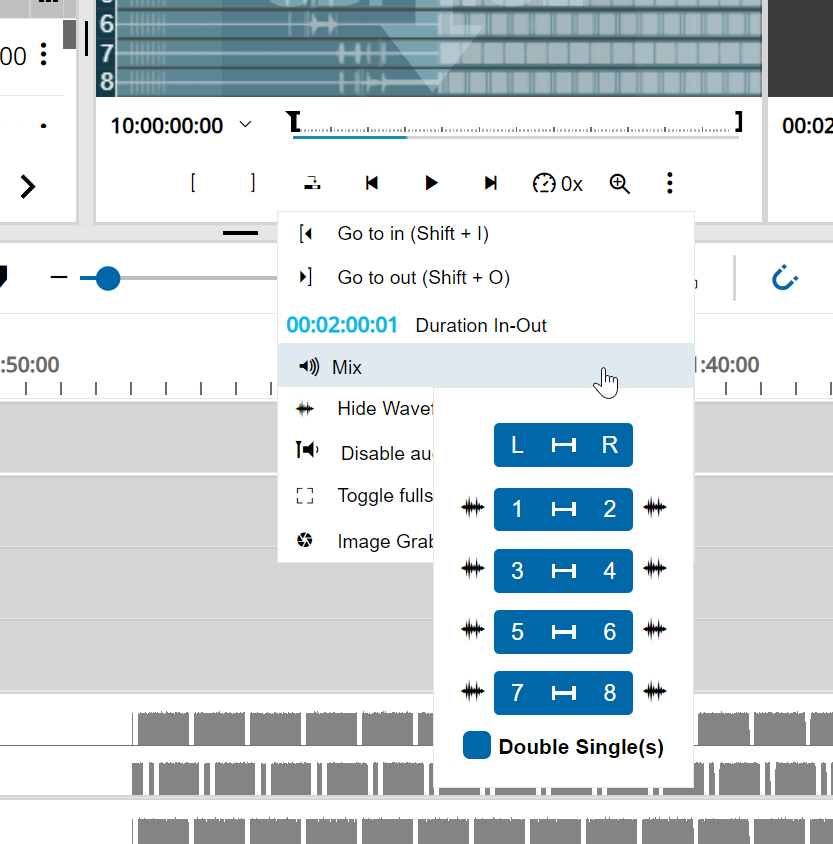Click the Mark Out bracket icon
This screenshot has height=844, width=833.
pyautogui.click(x=252, y=183)
